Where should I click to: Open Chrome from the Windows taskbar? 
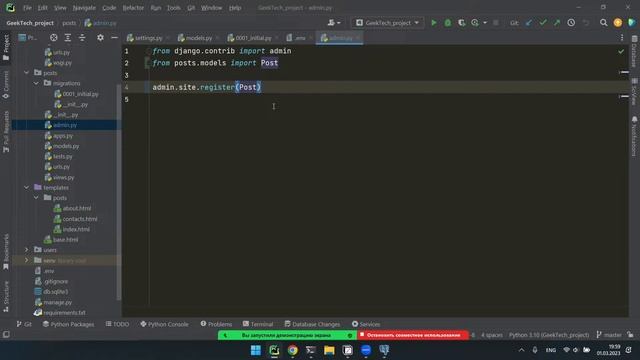[x=292, y=350]
